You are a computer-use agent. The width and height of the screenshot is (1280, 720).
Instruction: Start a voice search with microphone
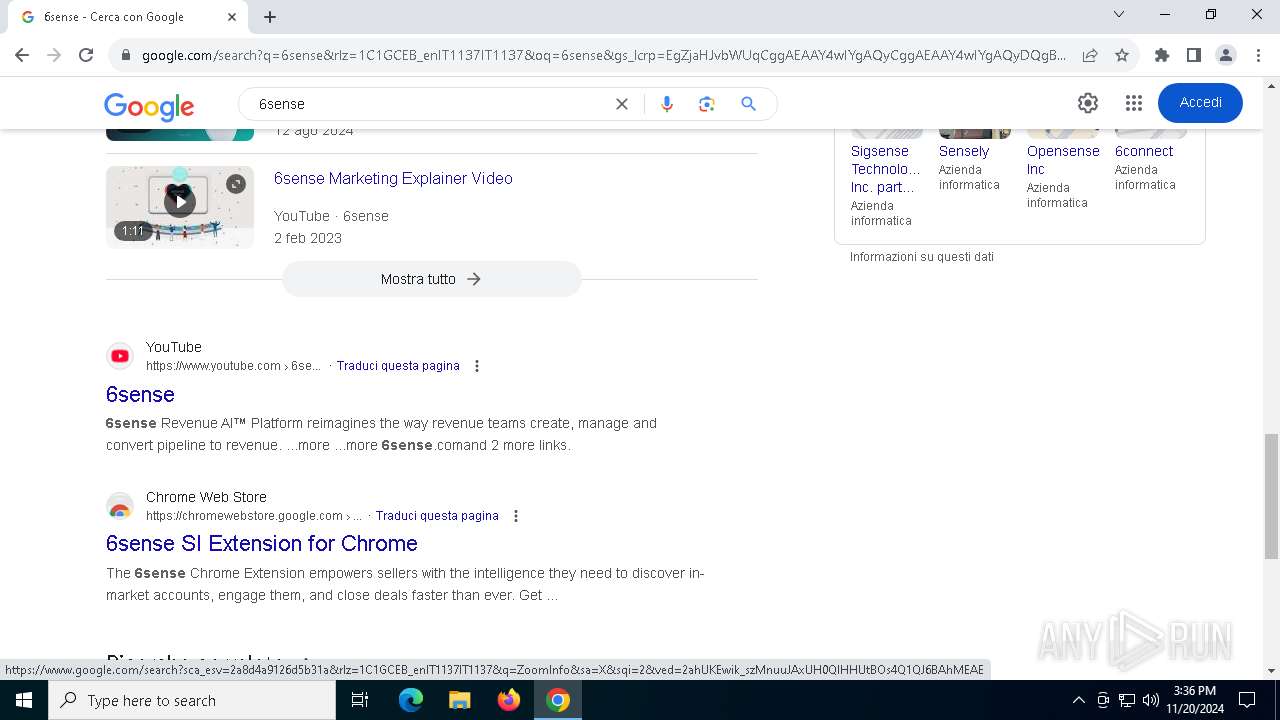coord(667,104)
